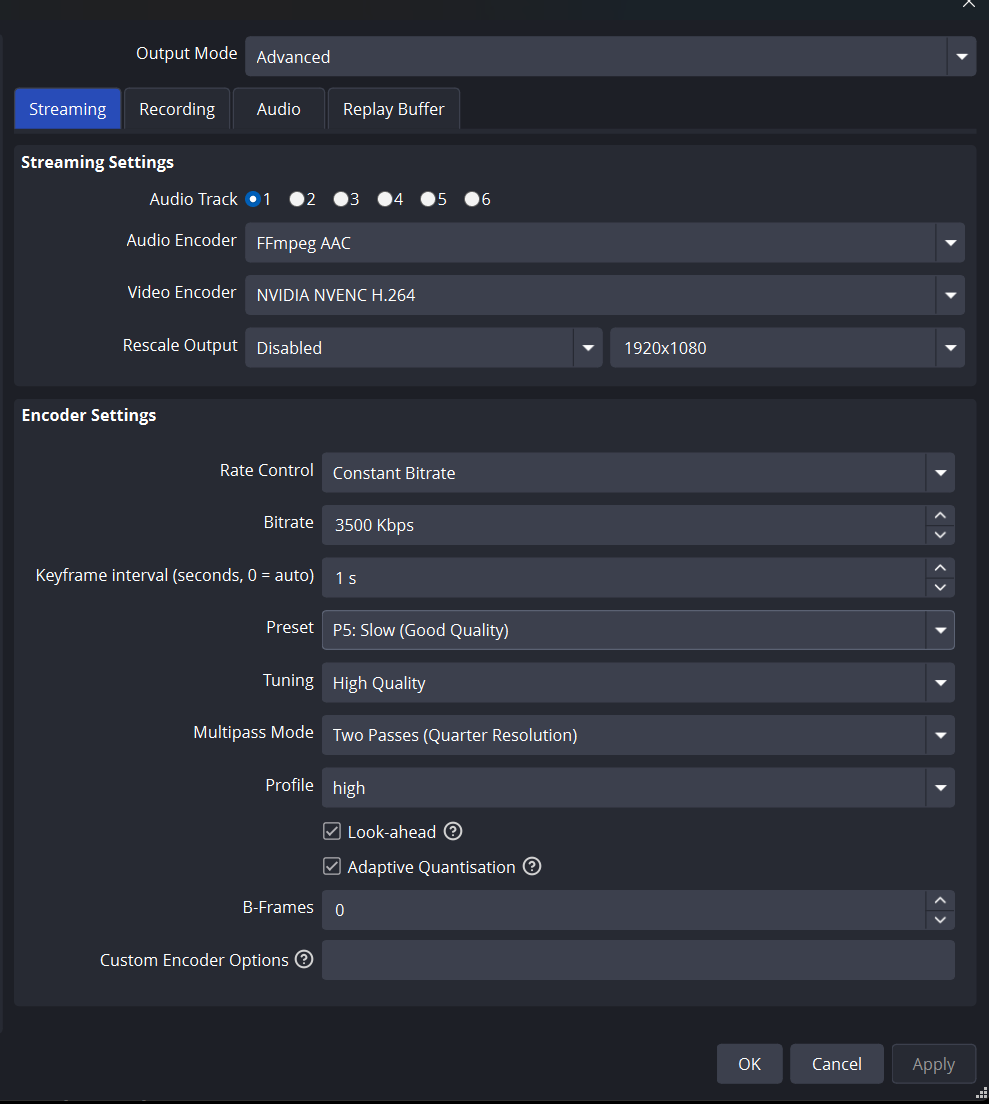Open Multipass Mode dropdown
The height and width of the screenshot is (1104, 989).
pos(638,735)
